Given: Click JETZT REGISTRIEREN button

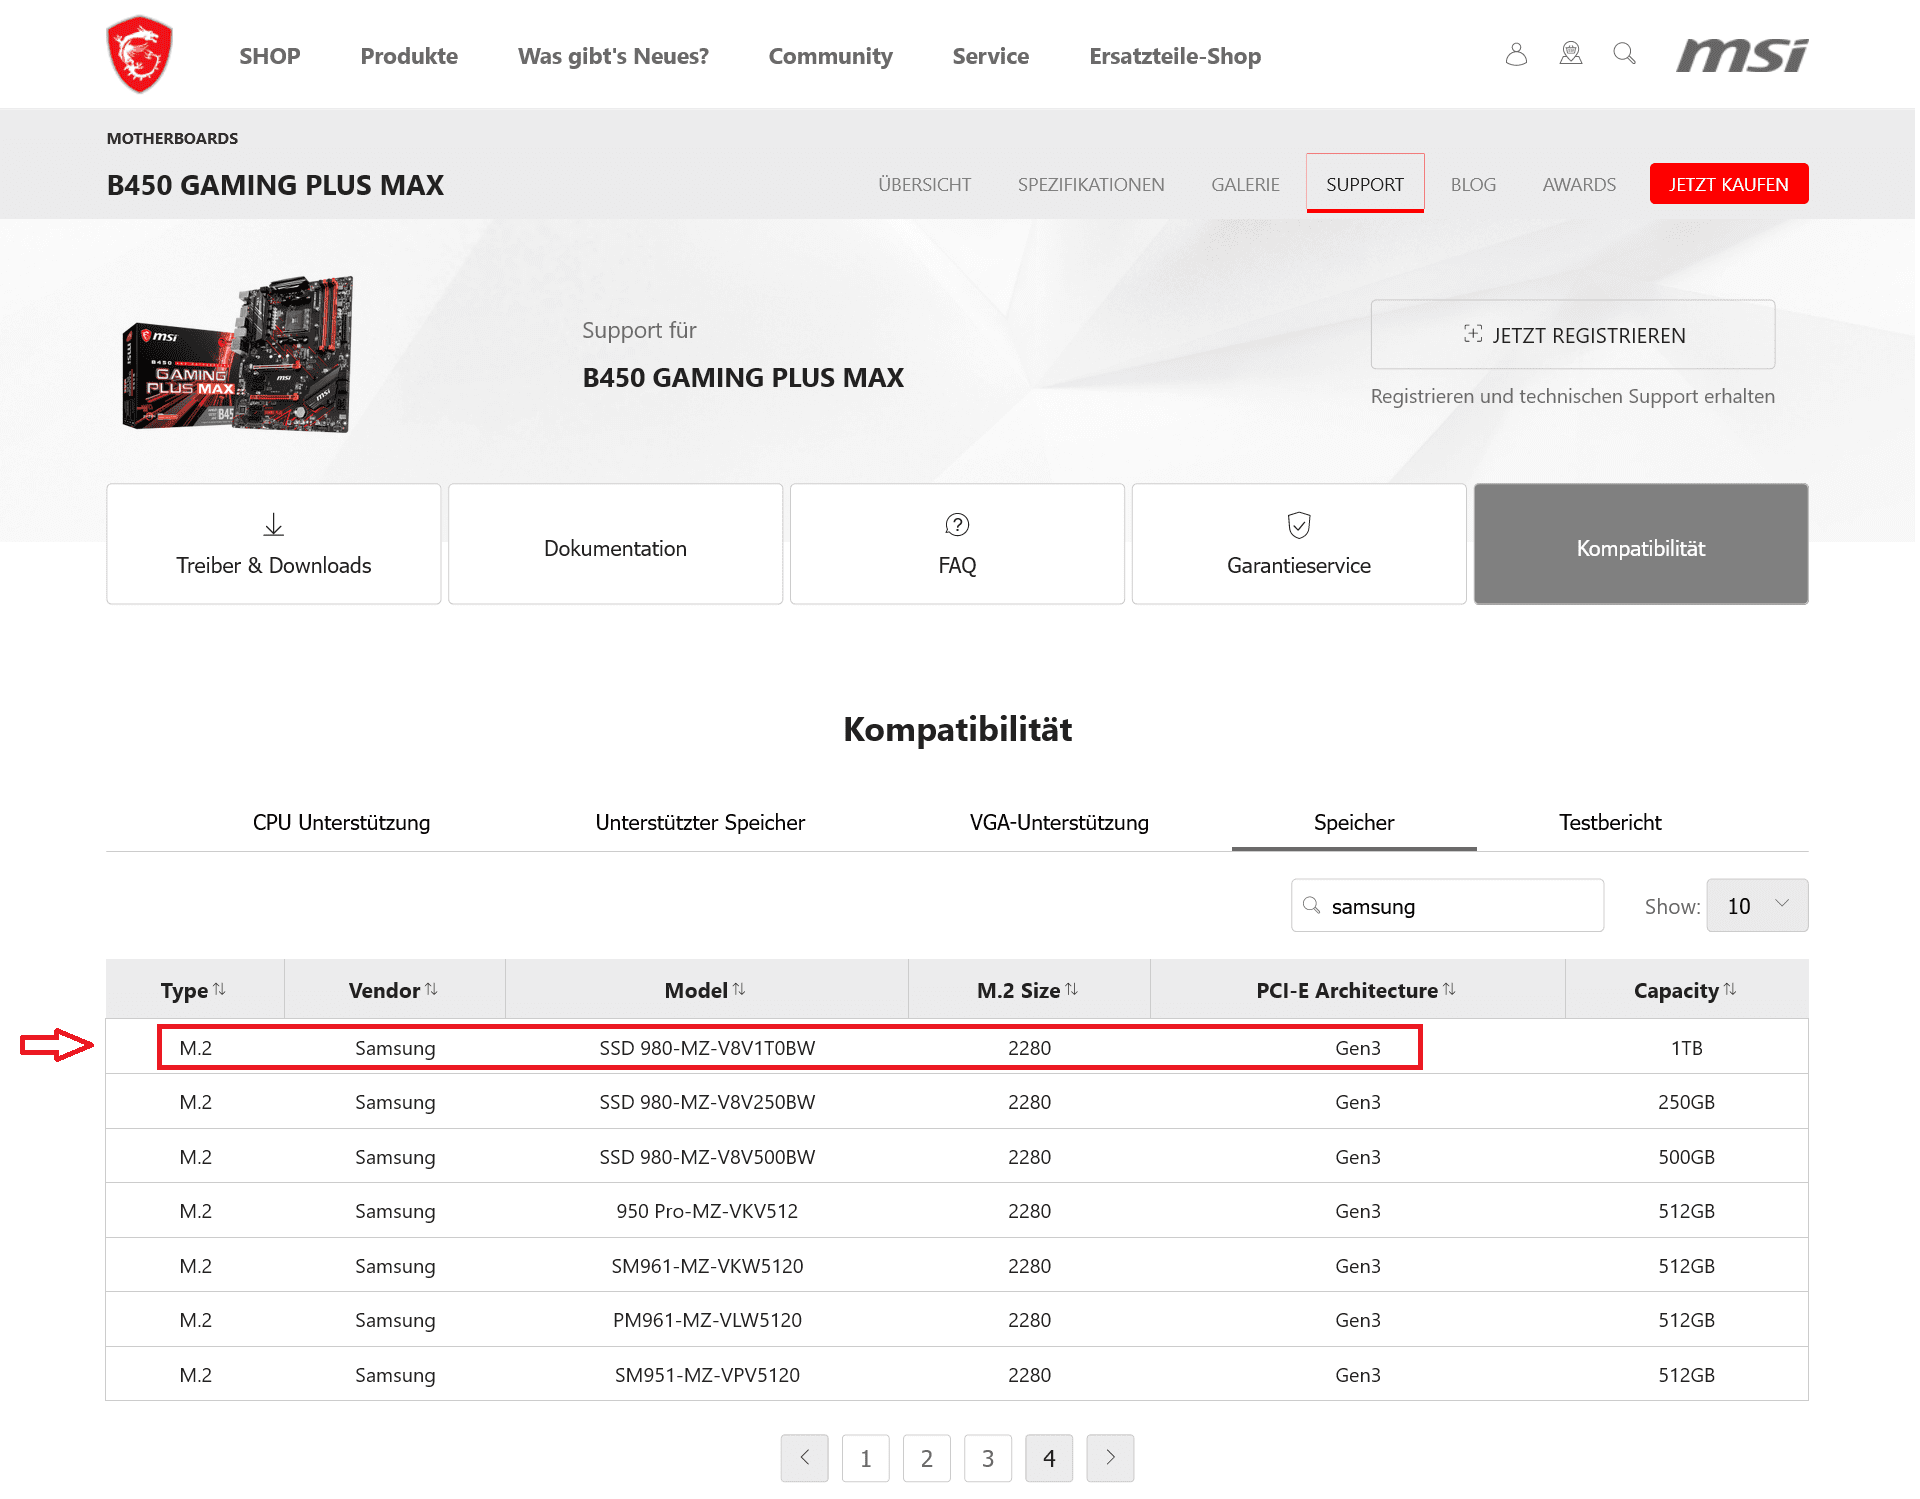Looking at the screenshot, I should click(x=1573, y=335).
